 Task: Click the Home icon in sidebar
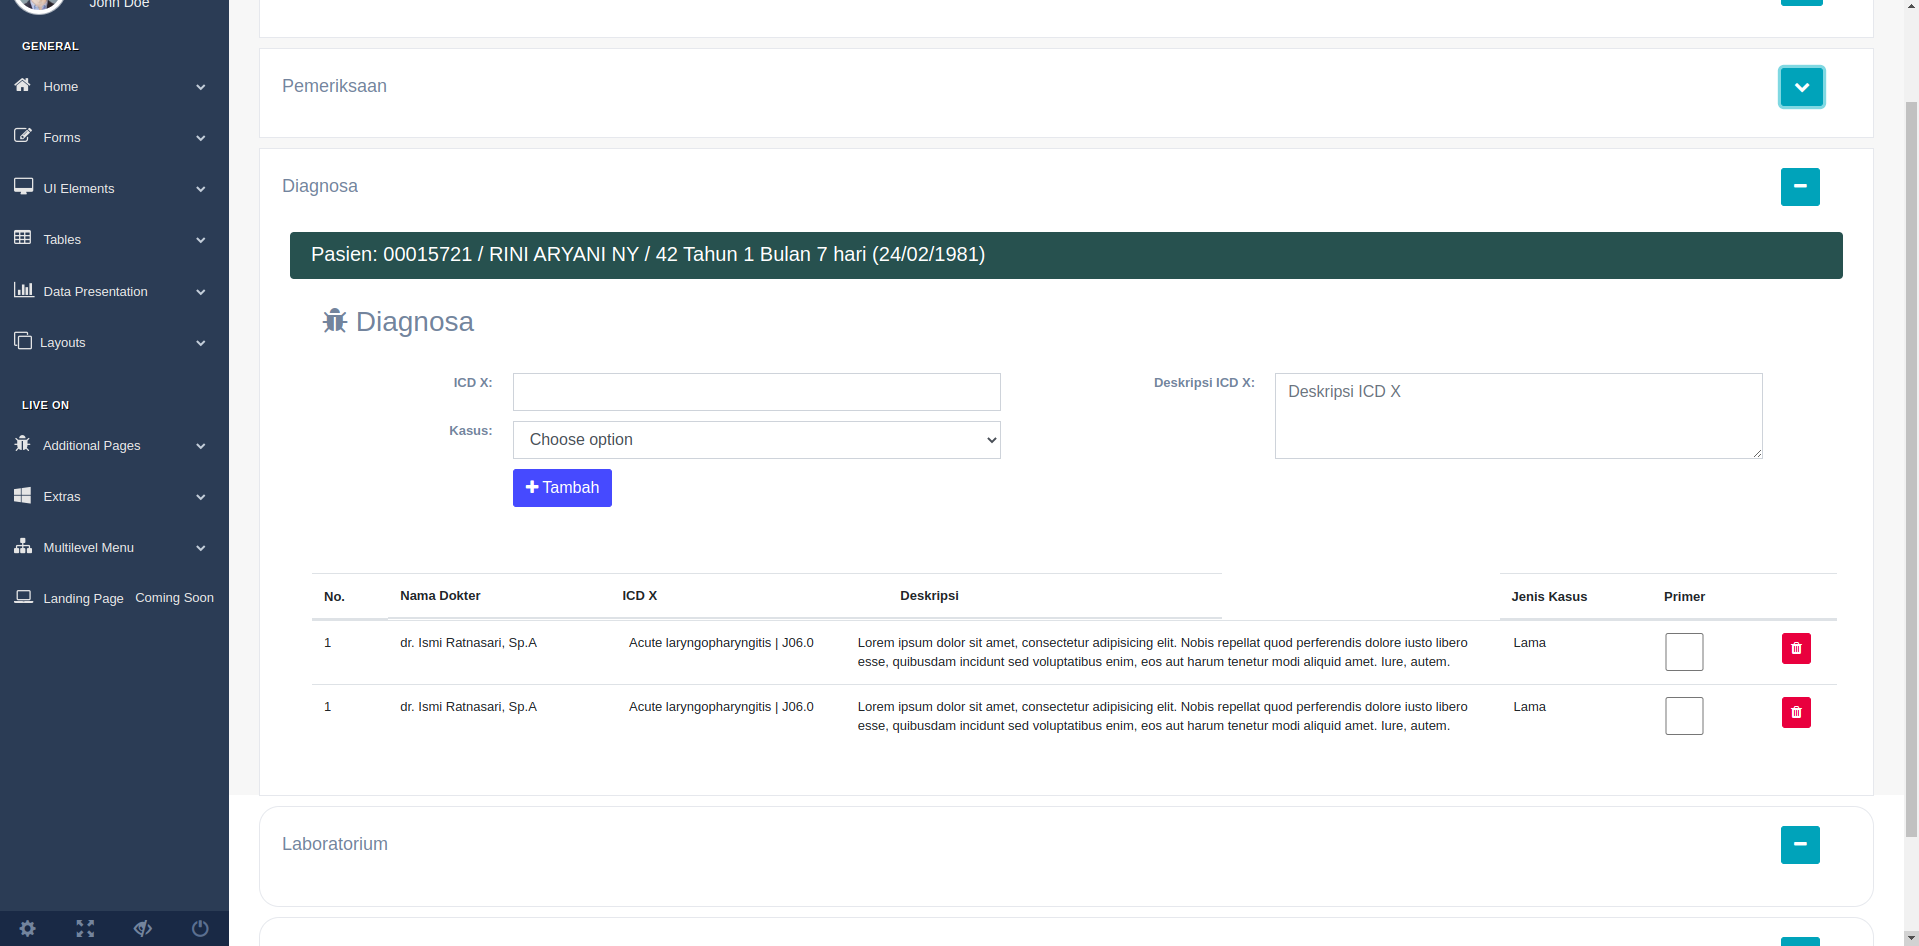[x=22, y=86]
